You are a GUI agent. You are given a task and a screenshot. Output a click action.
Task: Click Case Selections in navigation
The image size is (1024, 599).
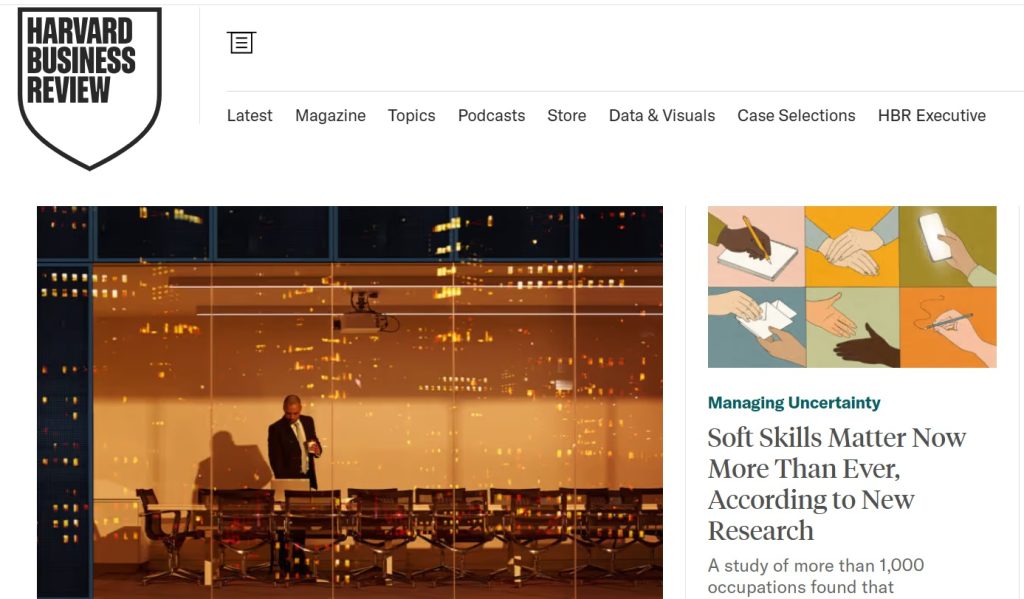click(796, 116)
